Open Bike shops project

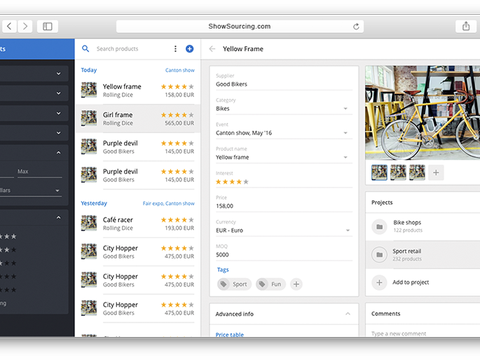423,227
